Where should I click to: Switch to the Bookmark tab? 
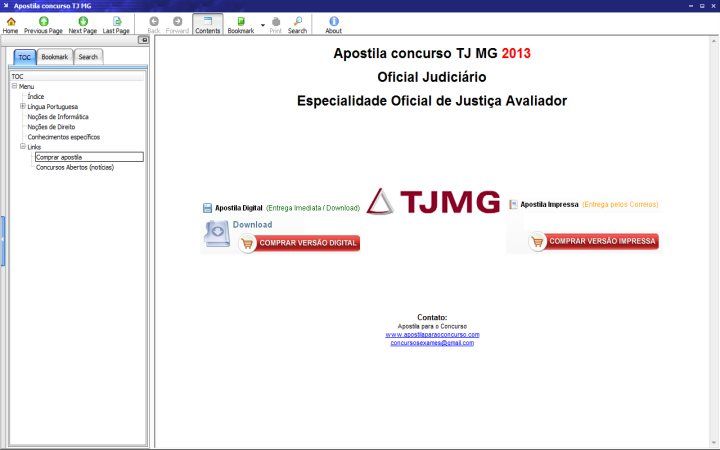coord(55,57)
